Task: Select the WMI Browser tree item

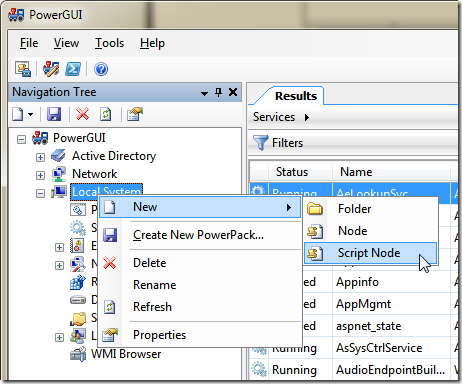Action: coord(126,354)
